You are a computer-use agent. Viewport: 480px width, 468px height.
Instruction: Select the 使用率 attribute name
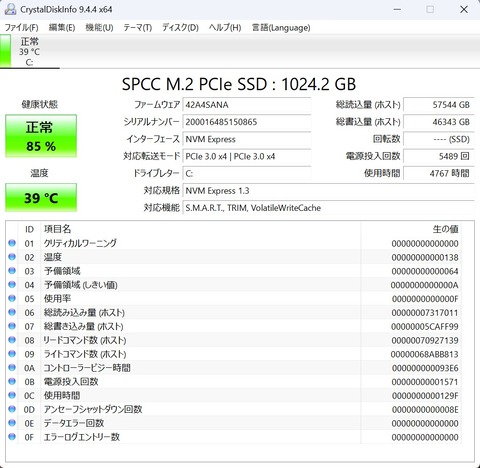57,299
